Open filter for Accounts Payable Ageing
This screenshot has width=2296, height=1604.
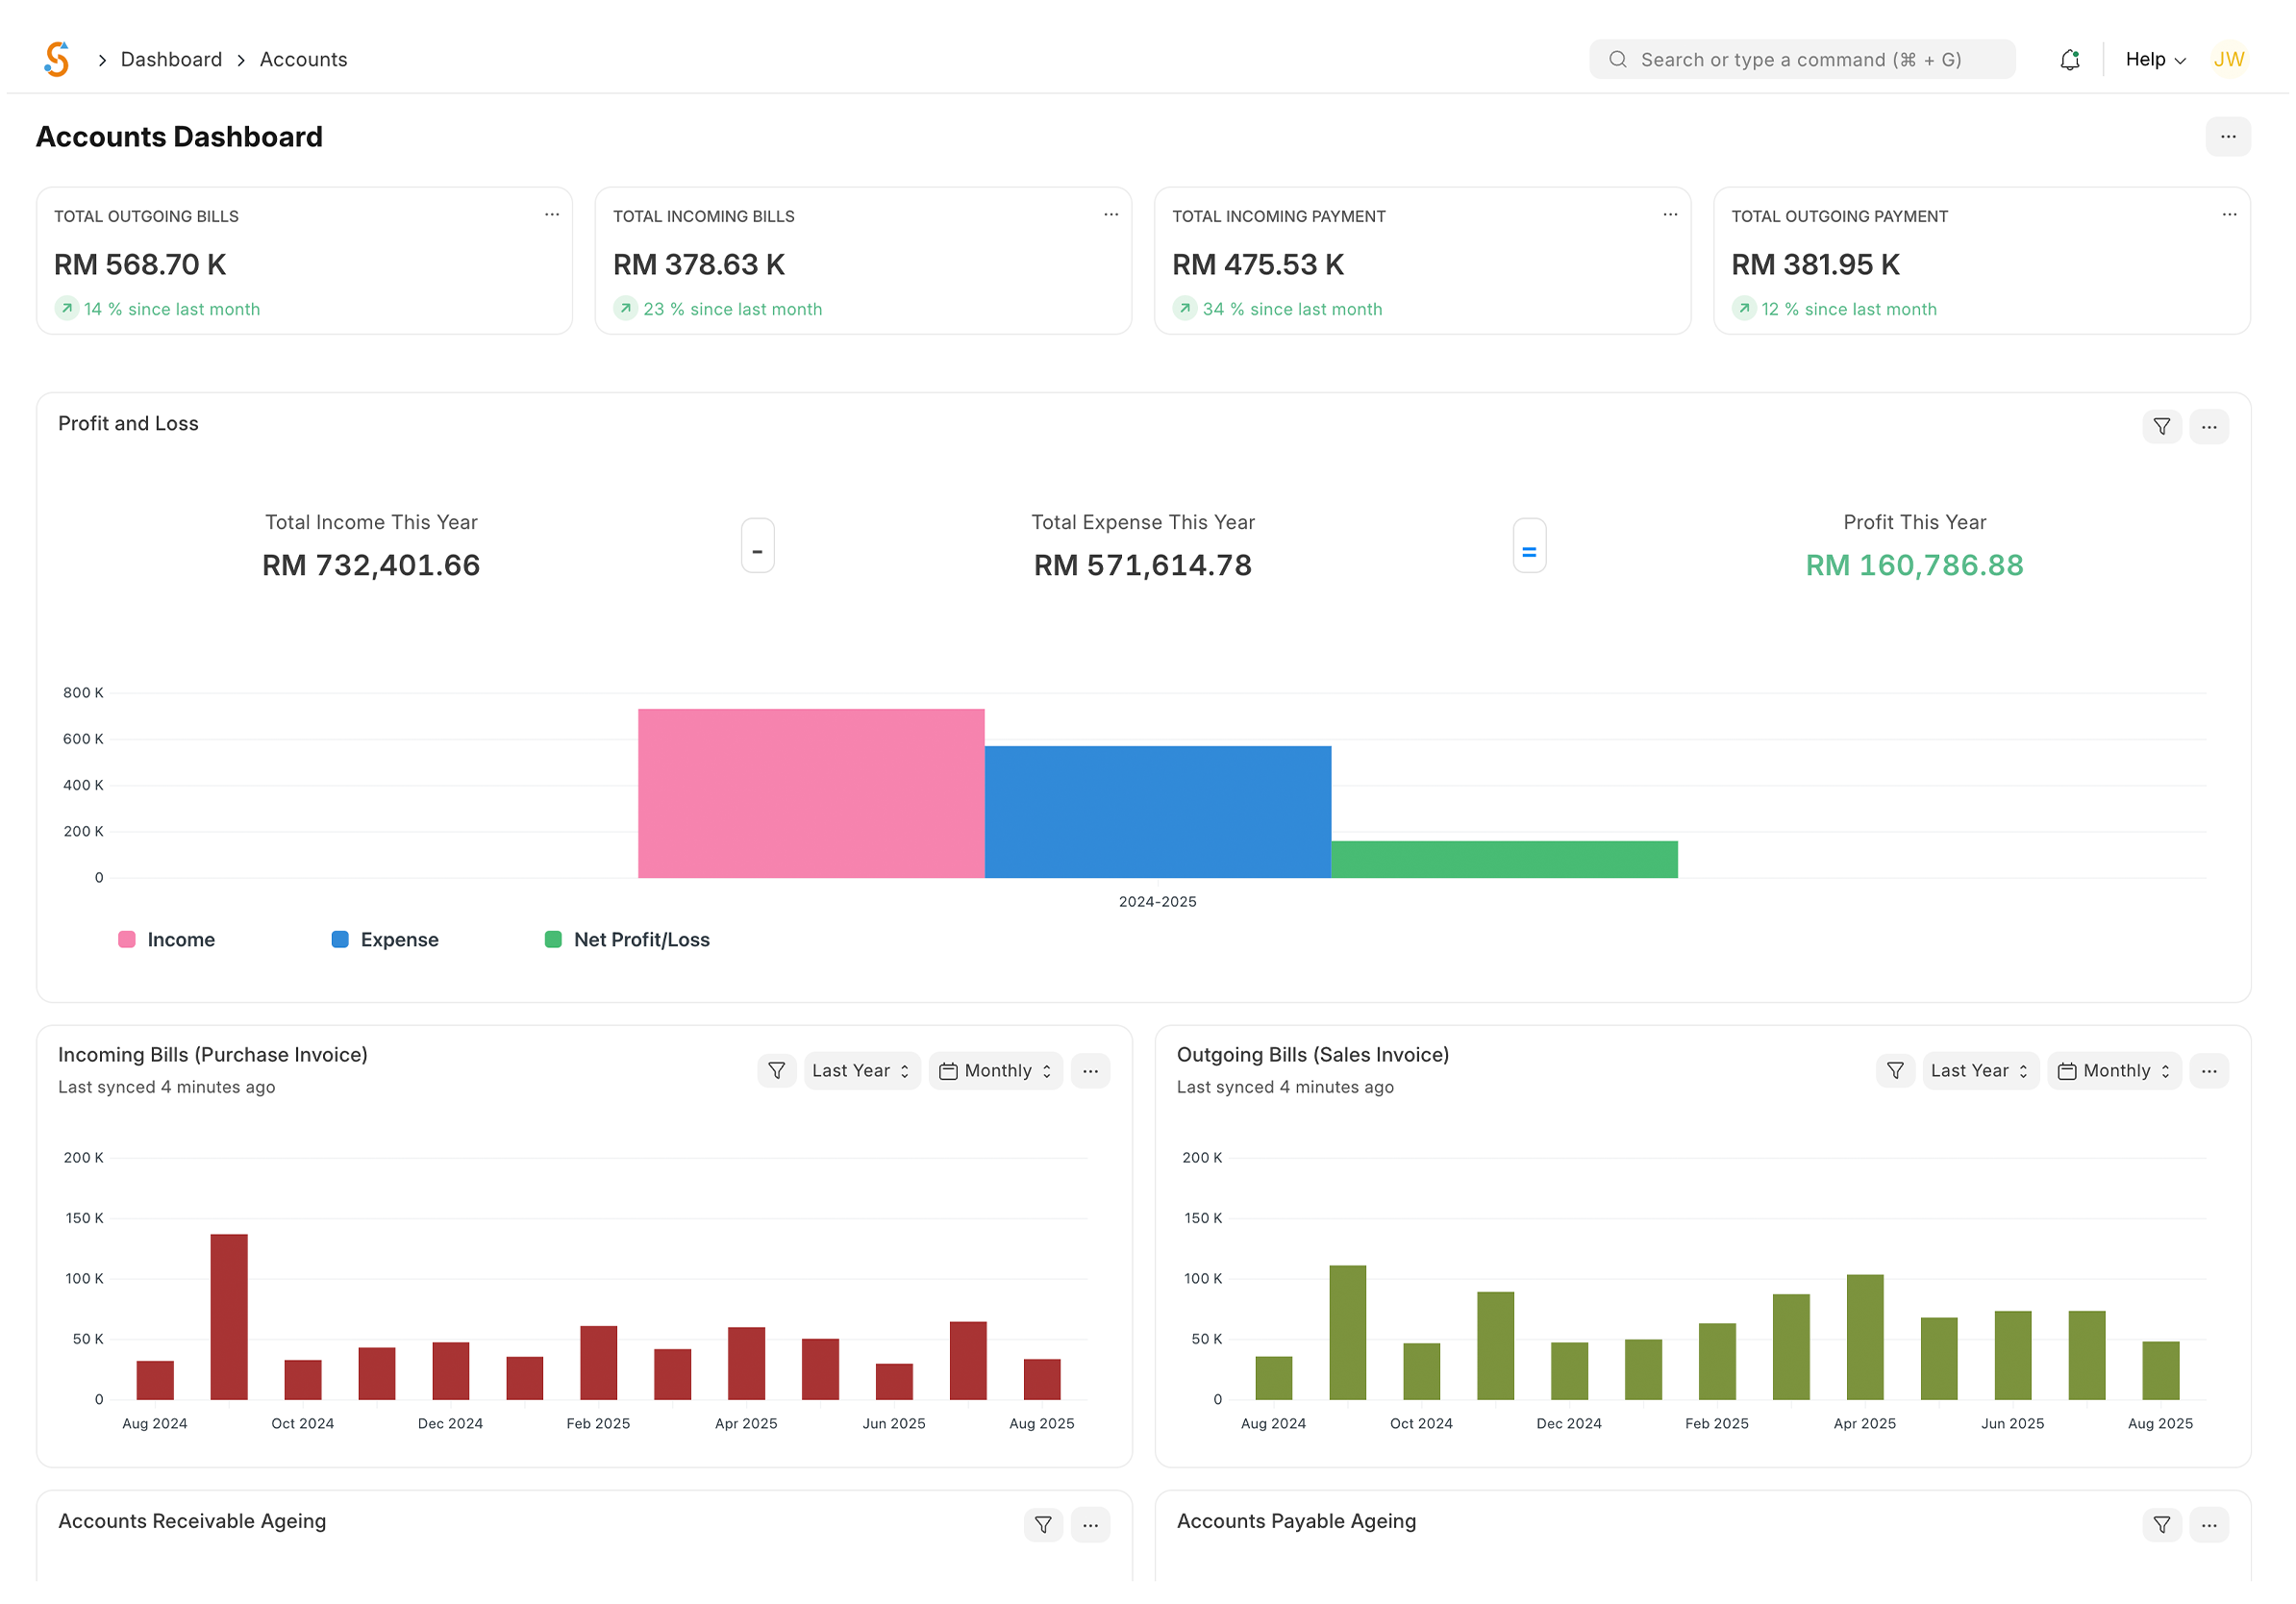(x=2161, y=1525)
